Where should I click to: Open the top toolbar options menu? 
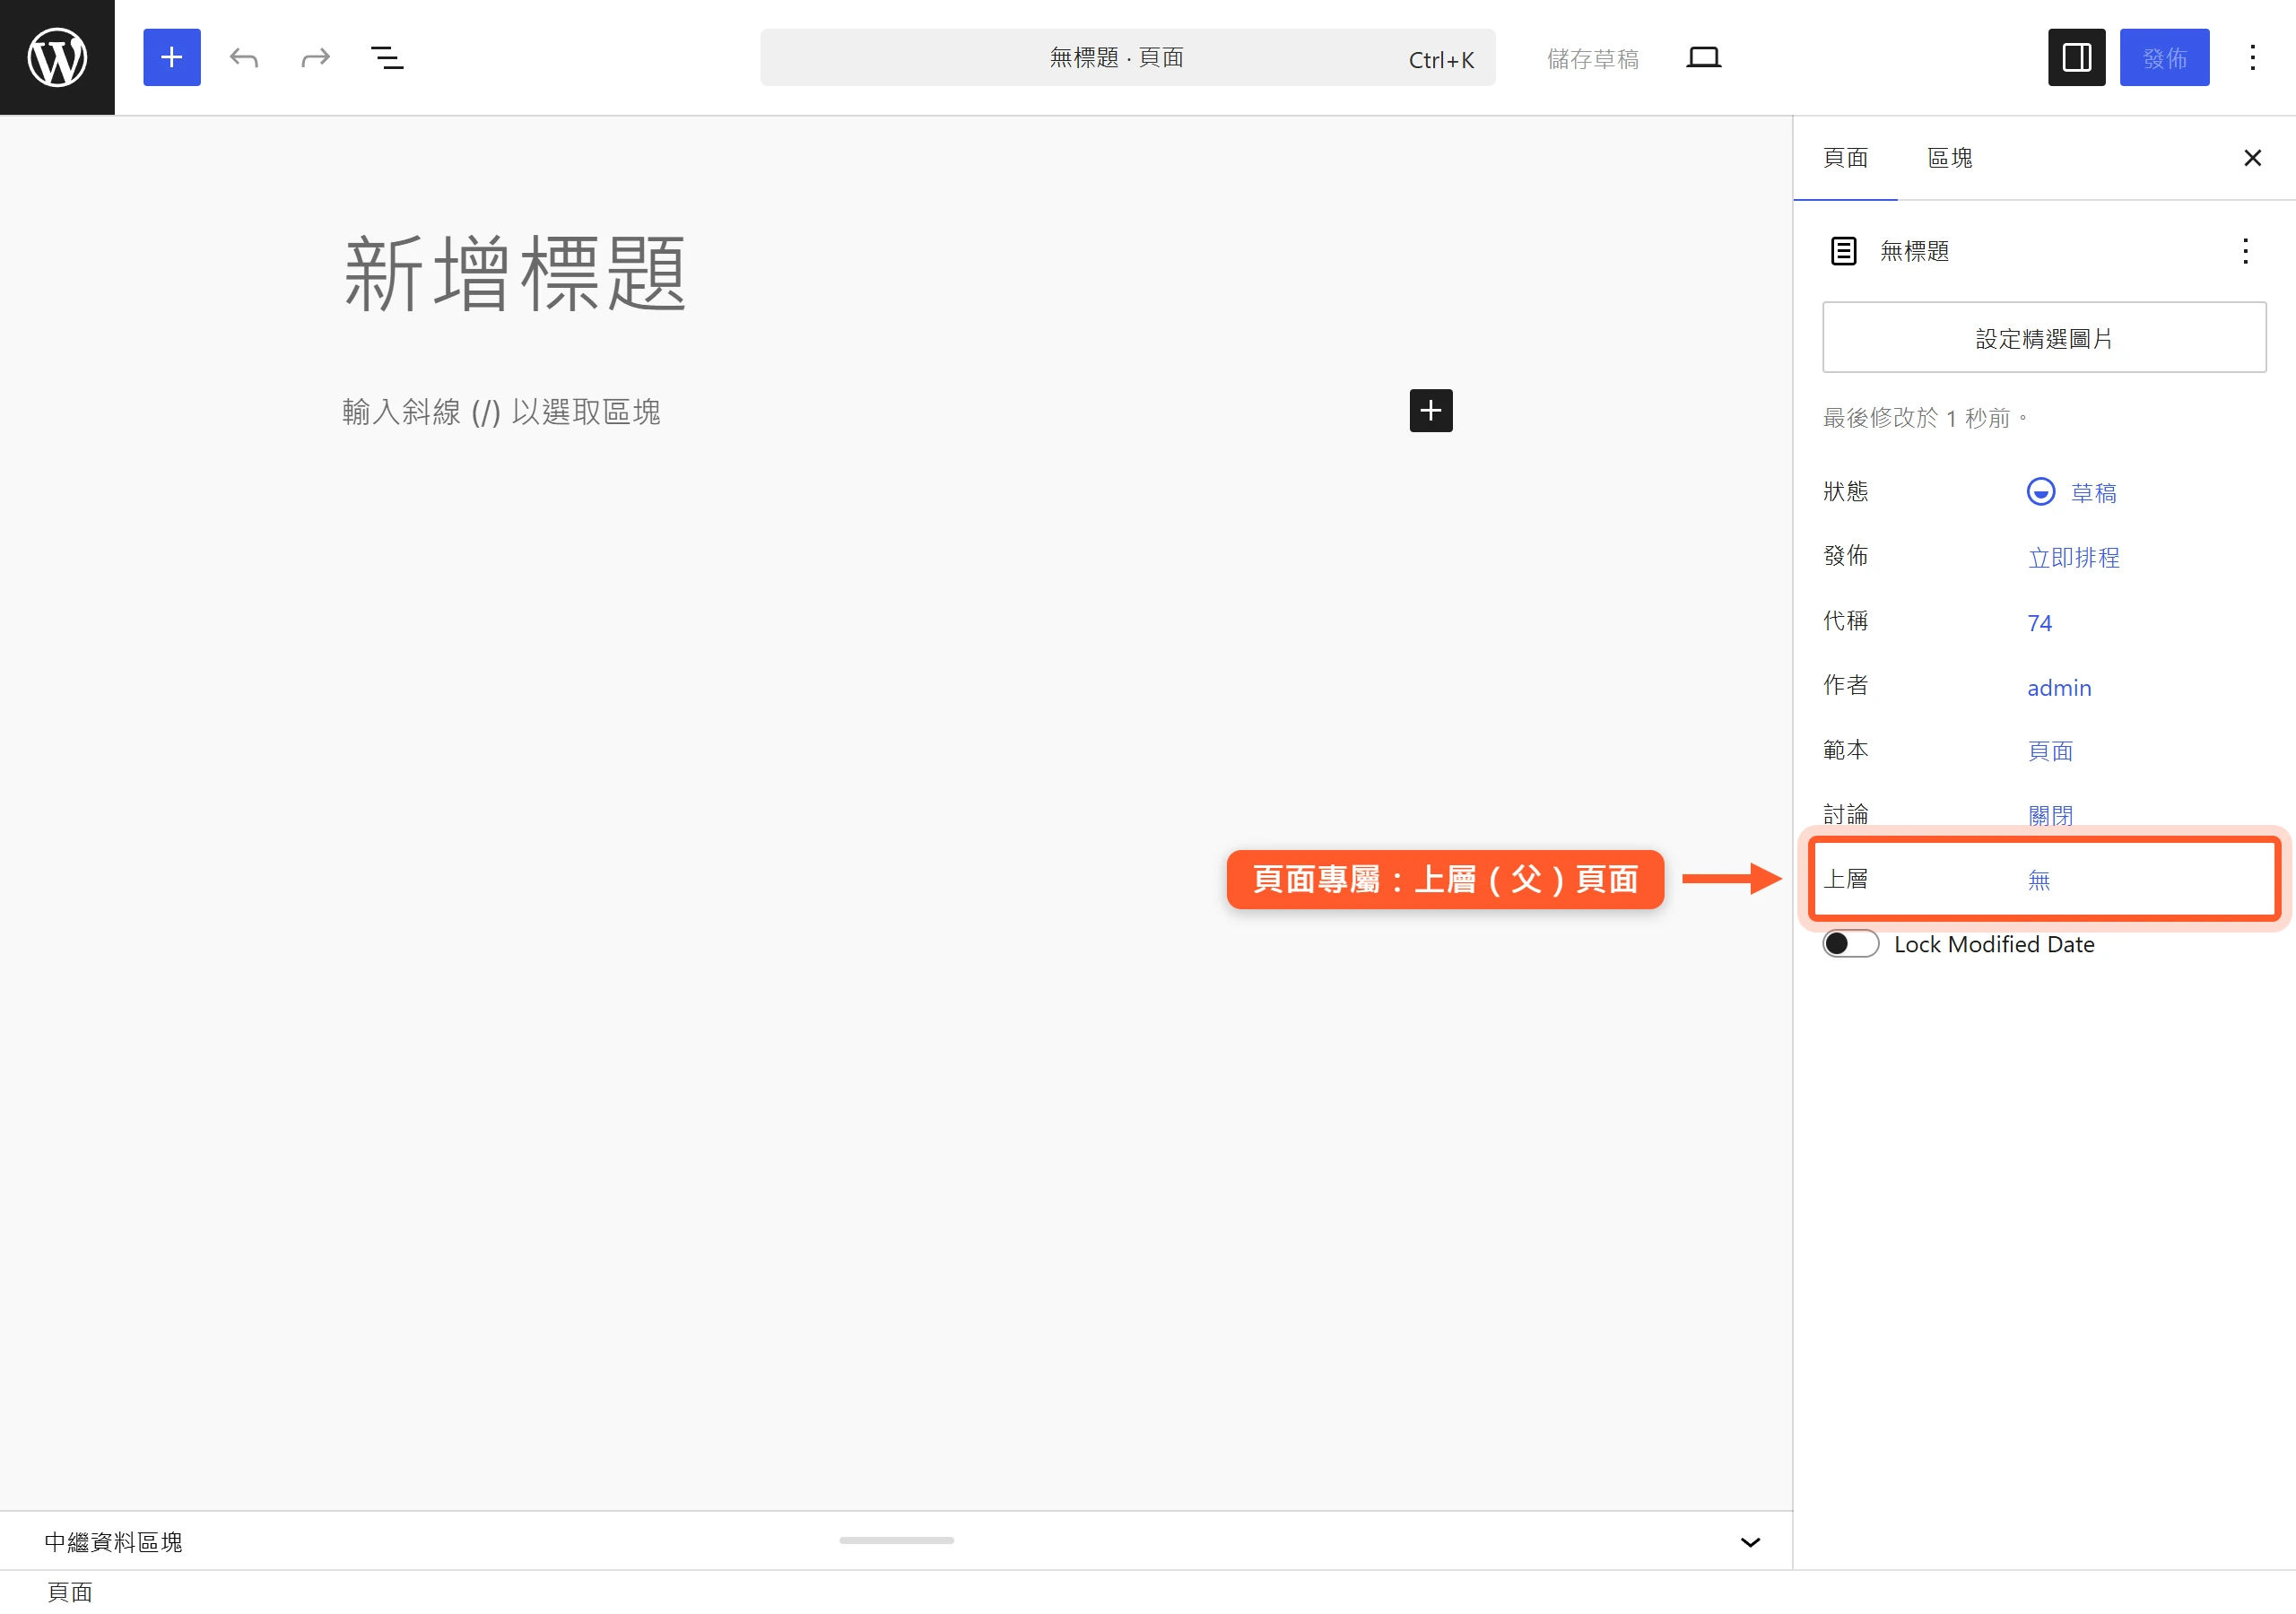pos(2252,57)
